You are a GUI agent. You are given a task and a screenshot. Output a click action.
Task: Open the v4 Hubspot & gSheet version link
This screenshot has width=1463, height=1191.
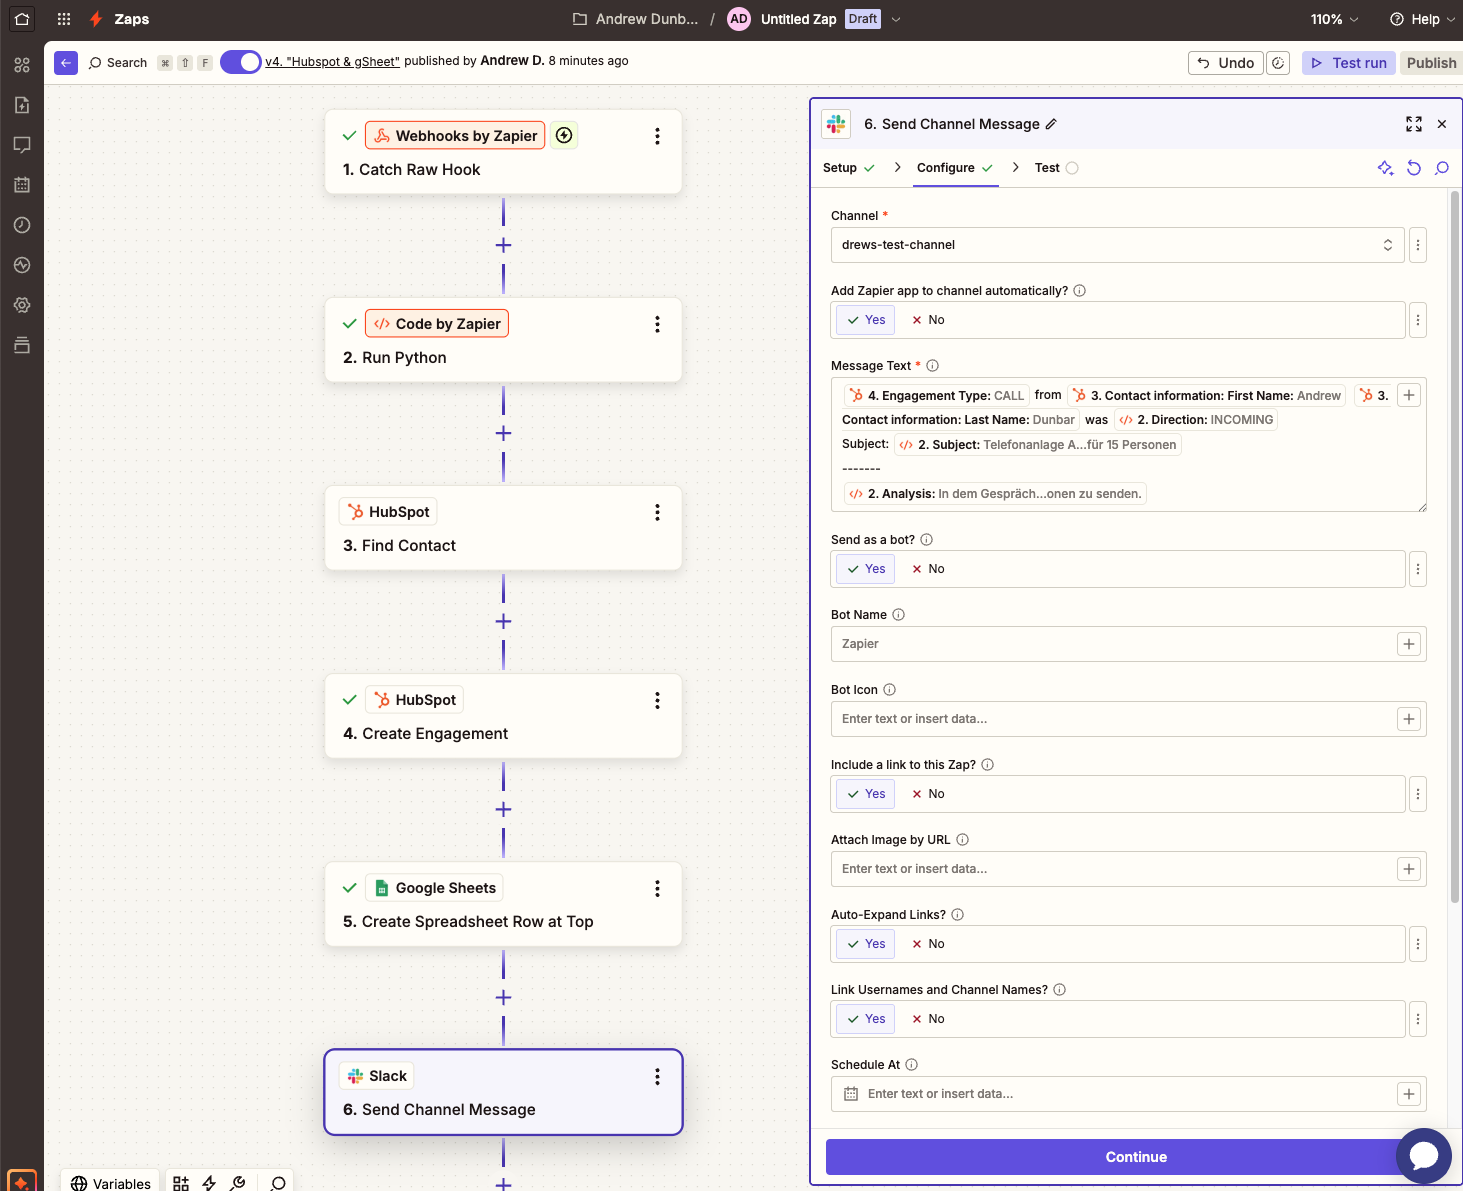(x=332, y=62)
